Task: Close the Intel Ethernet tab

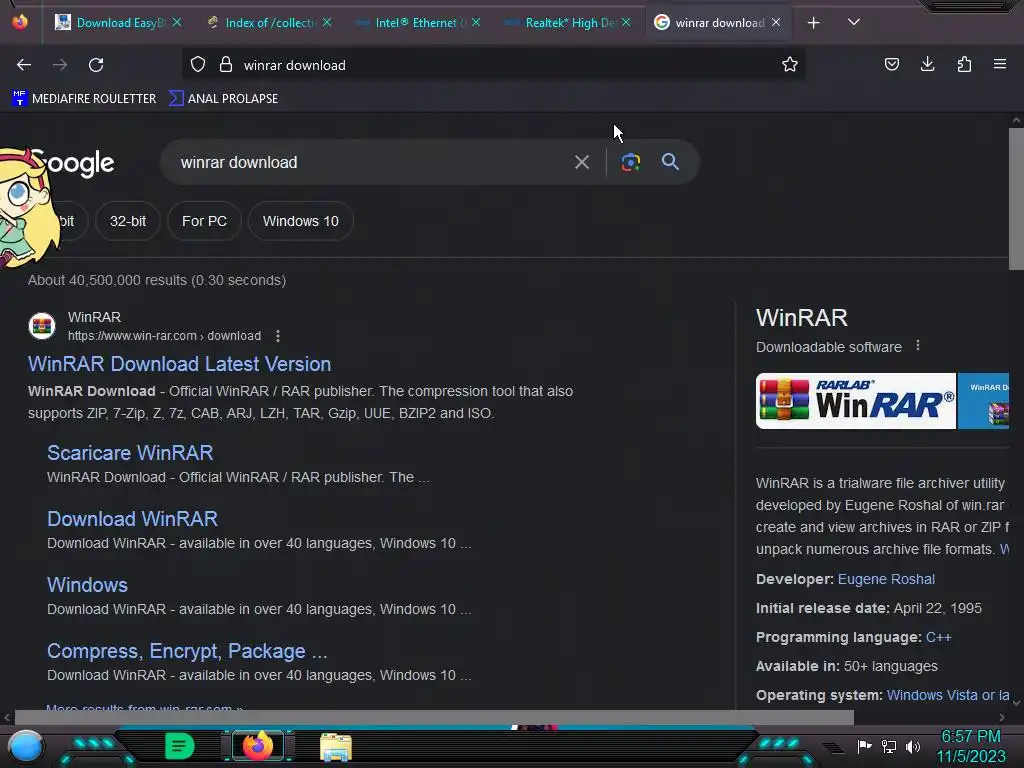Action: (476, 22)
